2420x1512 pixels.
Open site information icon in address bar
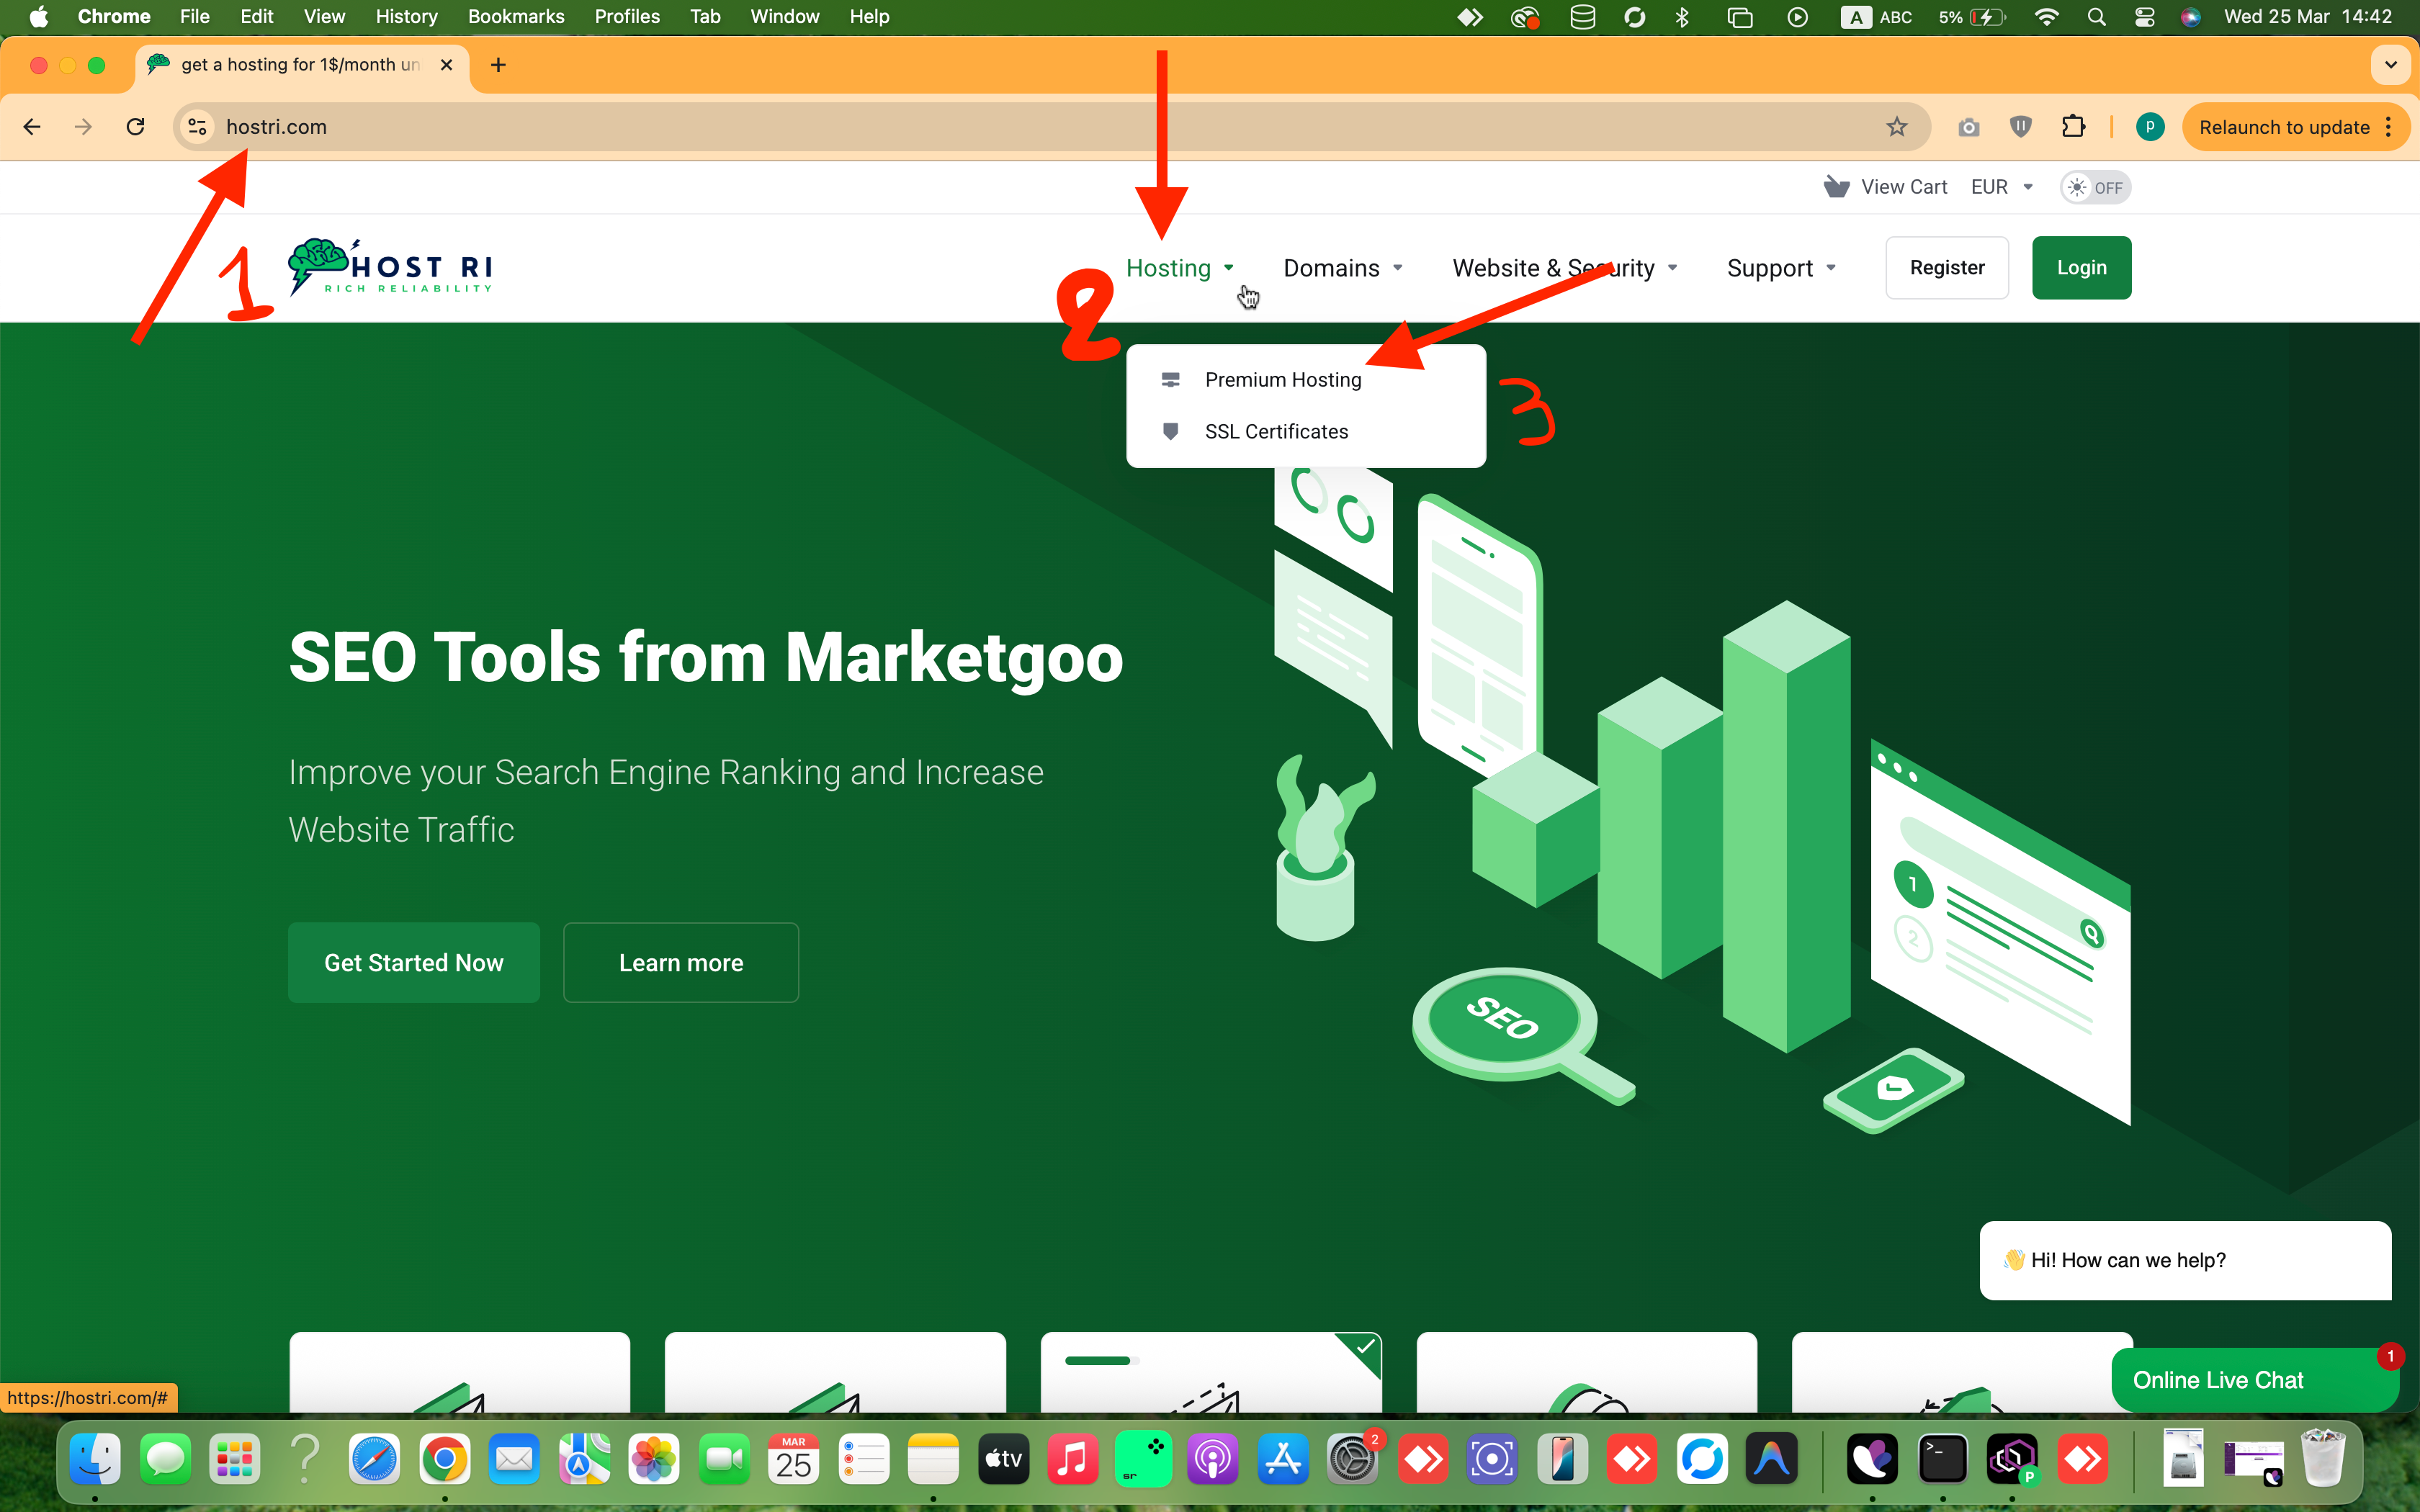tap(197, 127)
